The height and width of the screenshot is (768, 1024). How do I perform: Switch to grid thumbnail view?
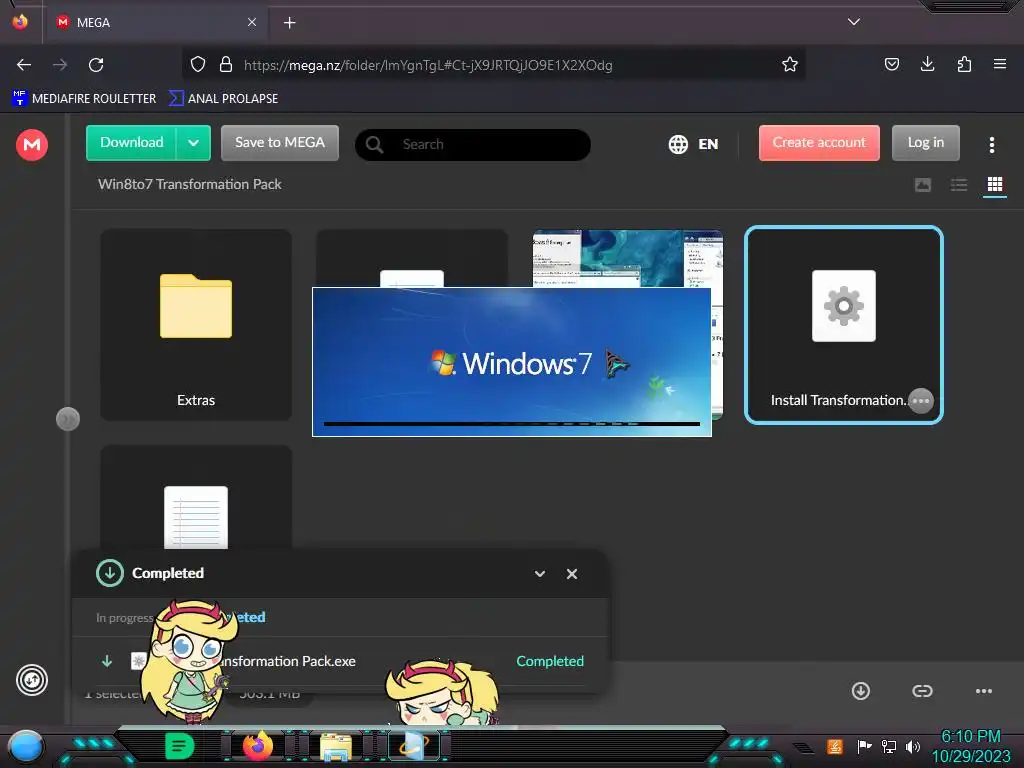coord(994,185)
